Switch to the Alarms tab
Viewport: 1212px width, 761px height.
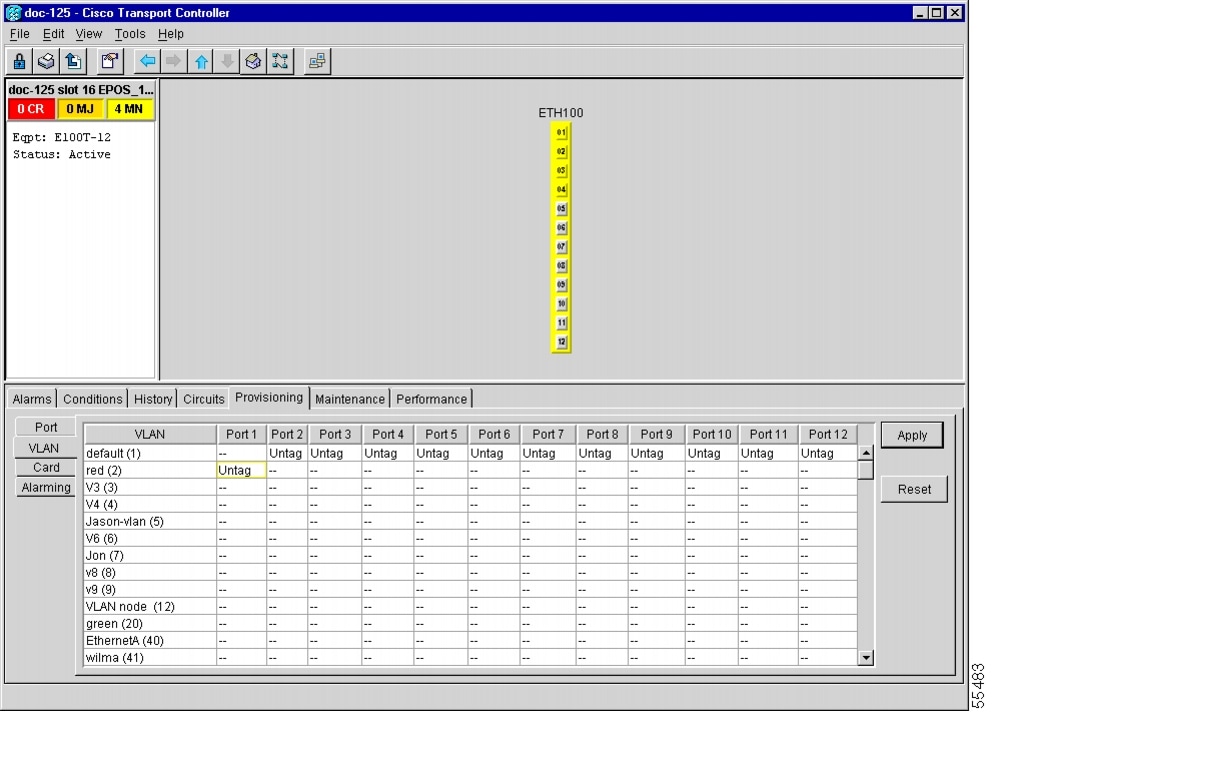click(32, 399)
